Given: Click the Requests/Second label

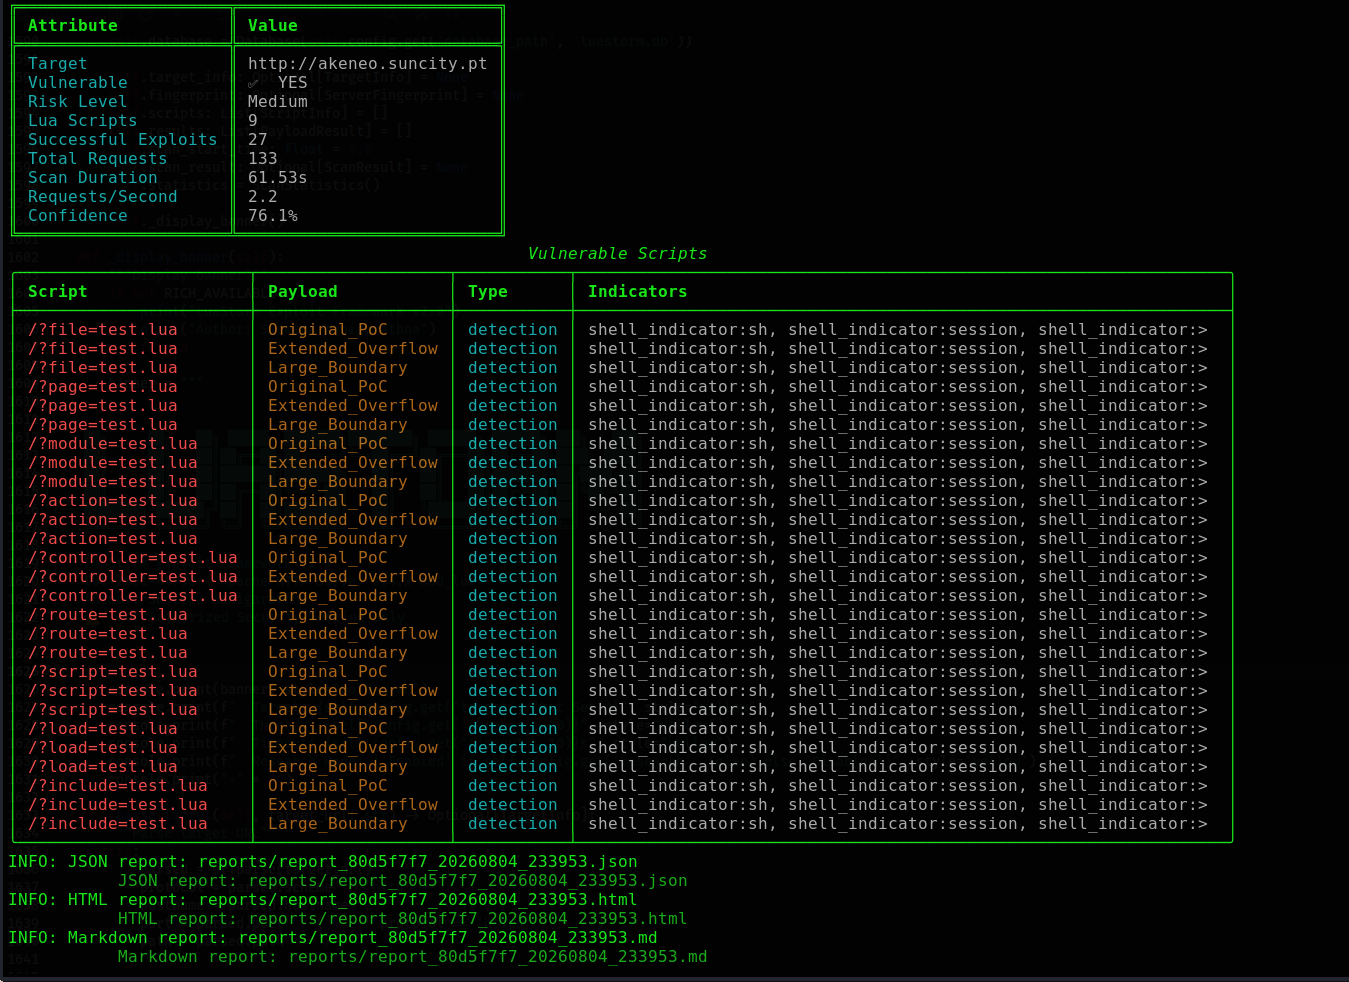Looking at the screenshot, I should pos(102,196).
